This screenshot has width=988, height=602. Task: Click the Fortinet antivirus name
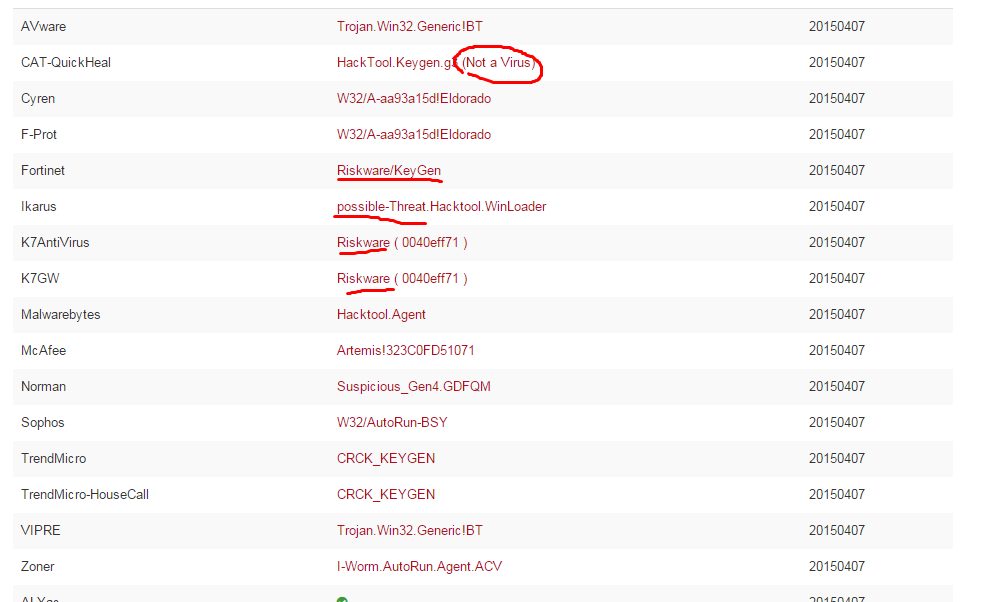pyautogui.click(x=43, y=170)
